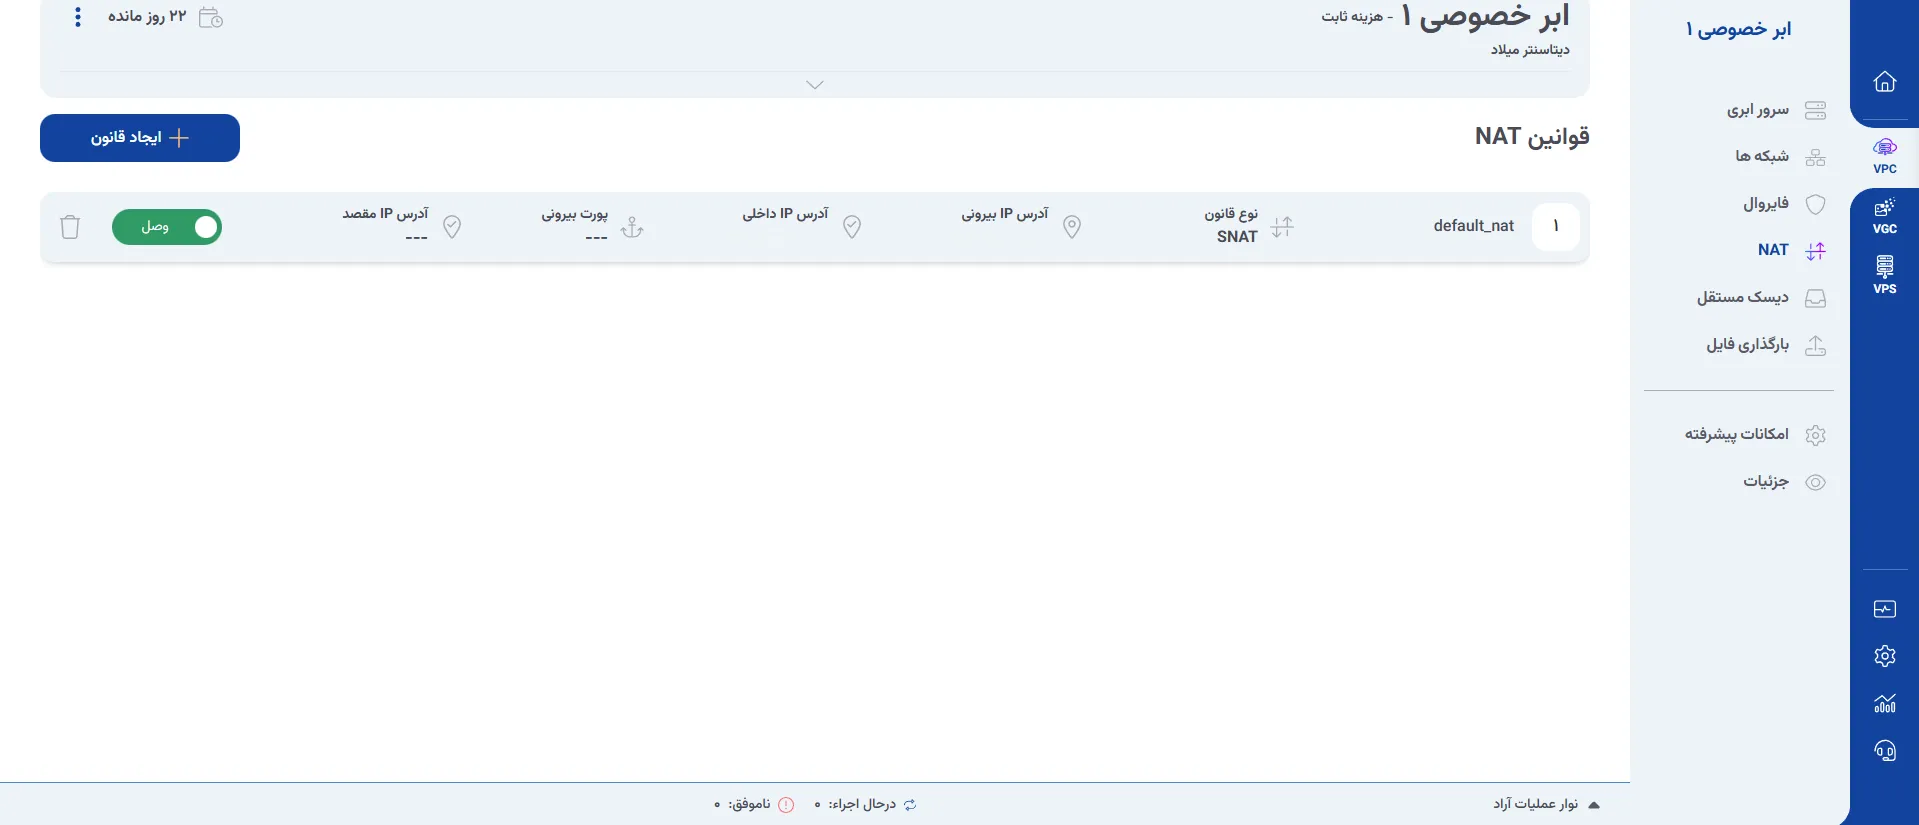Image resolution: width=1919 pixels, height=825 pixels.
Task: Click the ابر خصوصی ۱ sidebar title
Action: [1738, 29]
